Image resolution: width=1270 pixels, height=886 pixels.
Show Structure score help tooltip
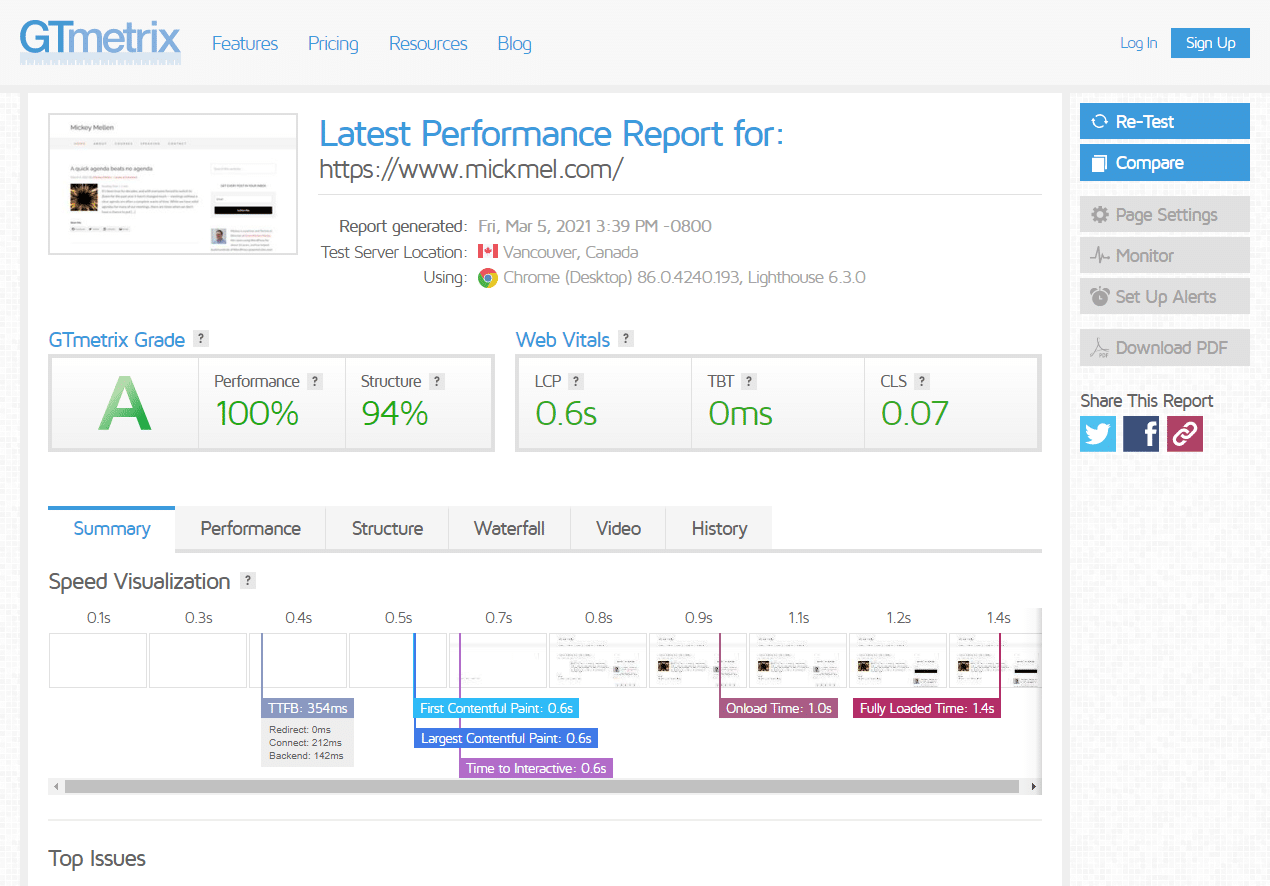pos(437,381)
